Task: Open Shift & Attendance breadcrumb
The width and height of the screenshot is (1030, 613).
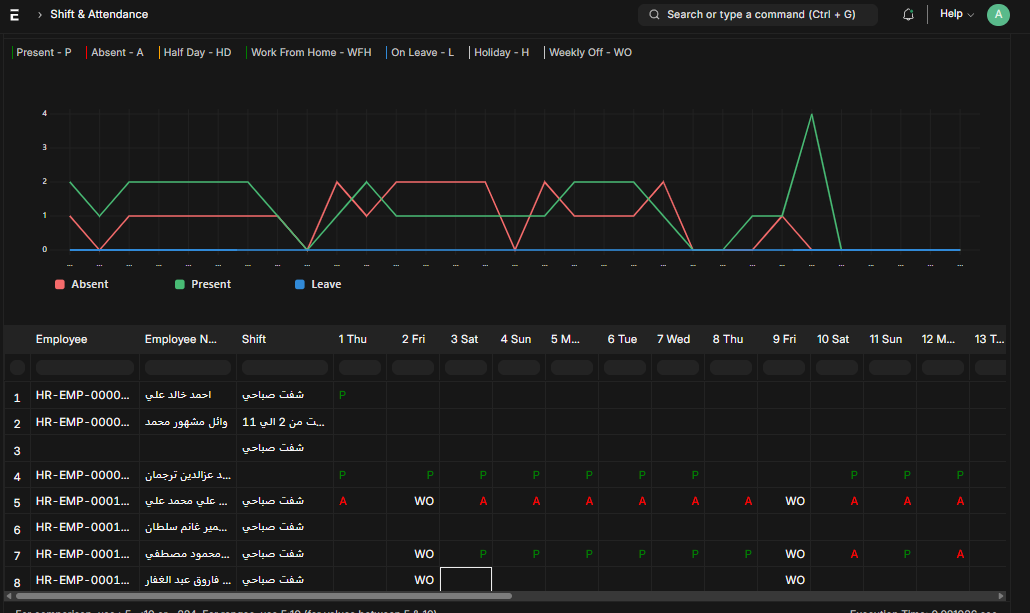Action: tap(99, 15)
